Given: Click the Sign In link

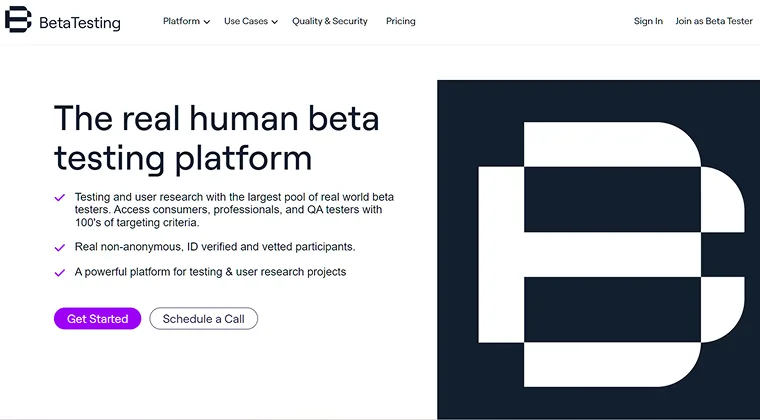Looking at the screenshot, I should point(648,21).
